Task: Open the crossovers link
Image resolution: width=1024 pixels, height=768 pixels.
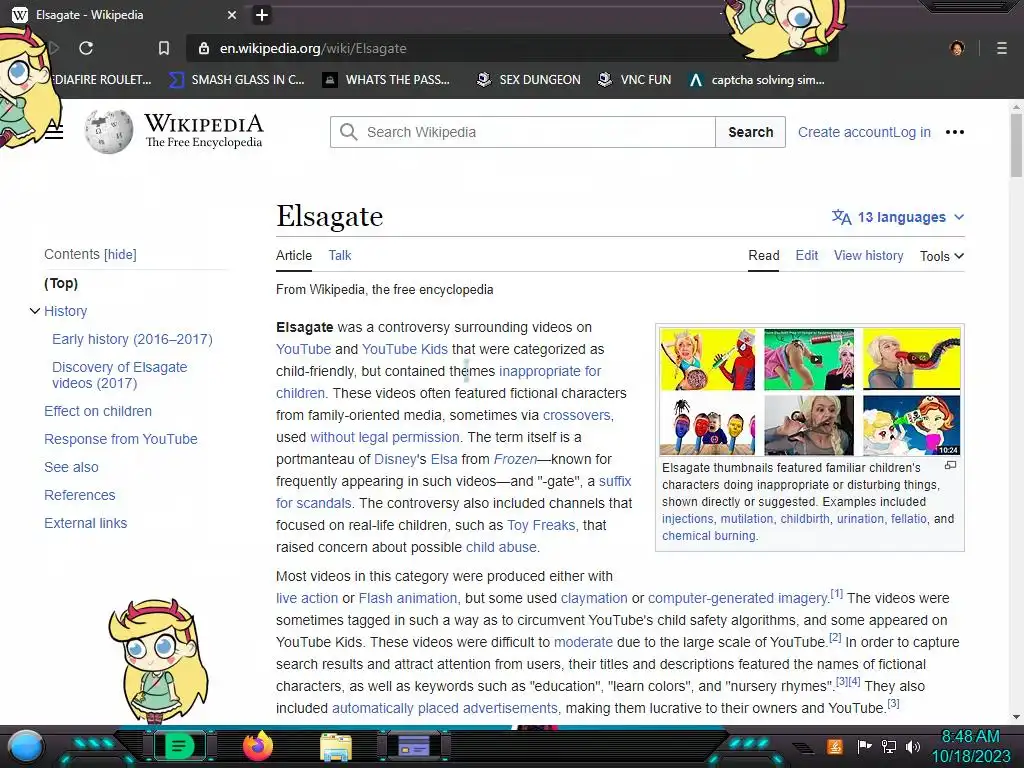Action: pos(577,415)
